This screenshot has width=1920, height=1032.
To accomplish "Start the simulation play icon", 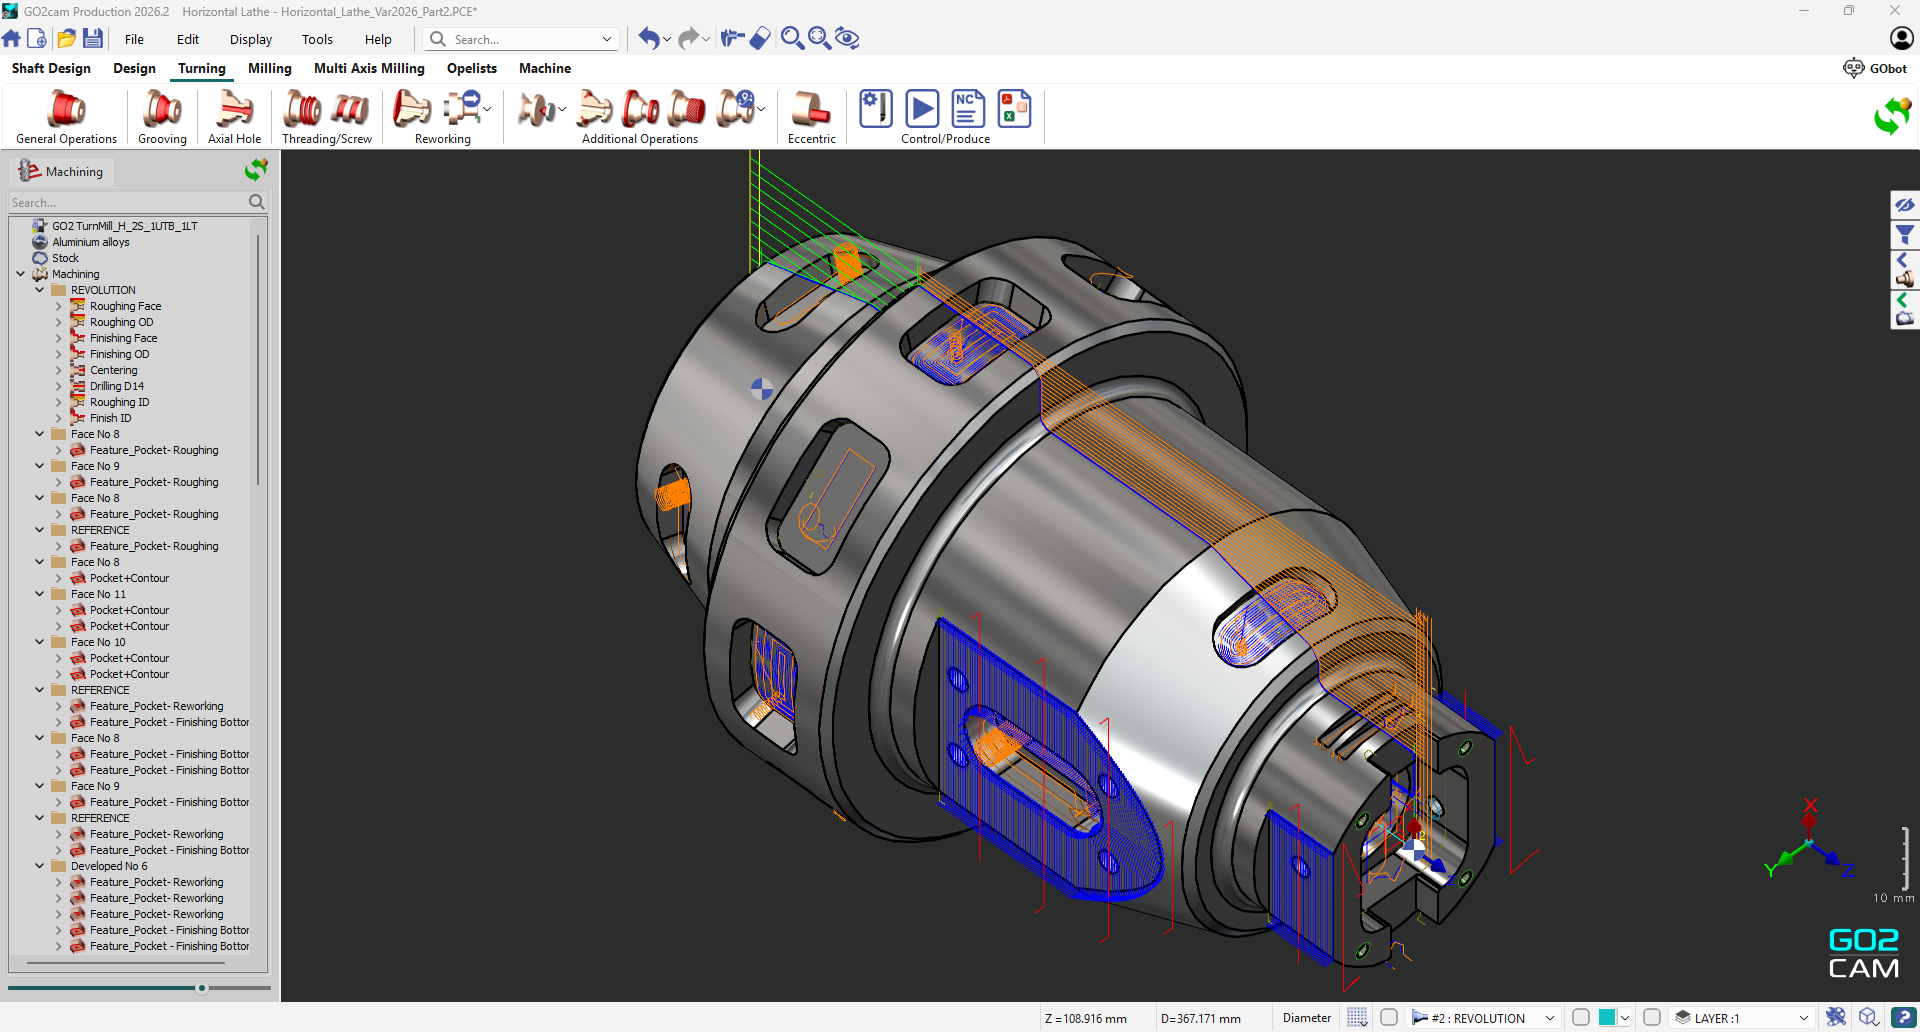I will click(921, 109).
